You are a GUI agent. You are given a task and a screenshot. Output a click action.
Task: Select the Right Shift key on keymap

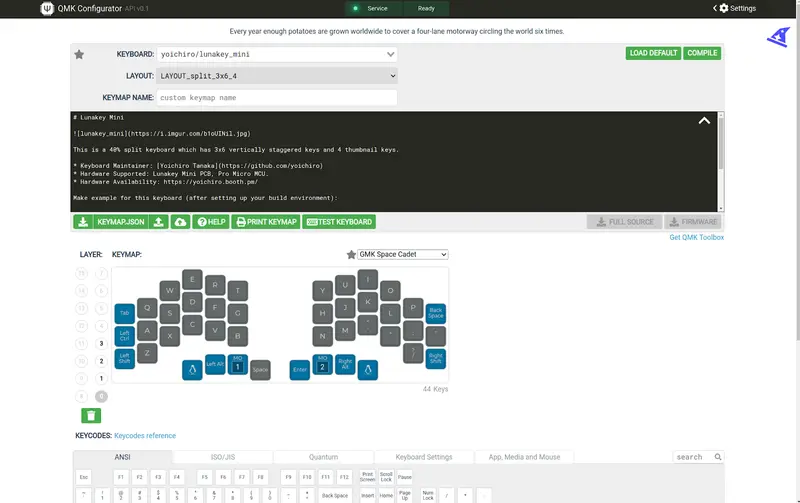point(436,358)
